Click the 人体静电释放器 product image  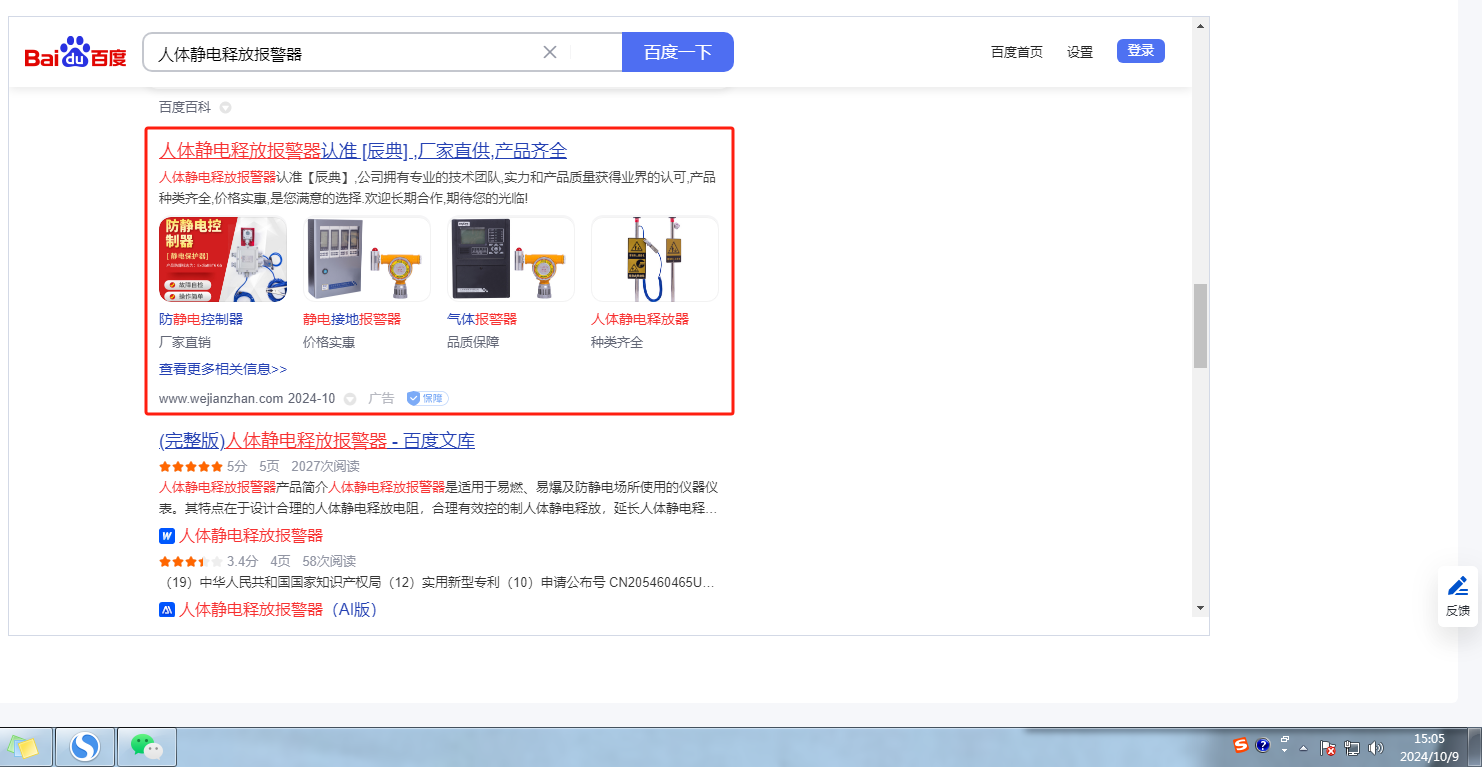click(655, 259)
